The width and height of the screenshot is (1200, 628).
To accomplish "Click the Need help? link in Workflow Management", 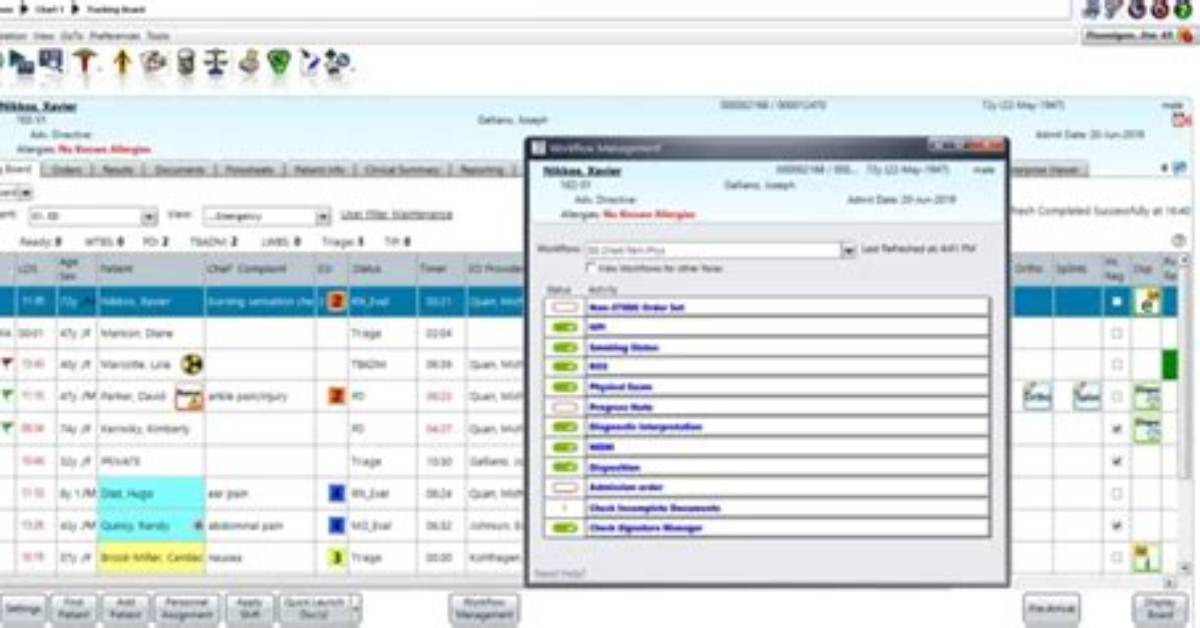I will (560, 574).
